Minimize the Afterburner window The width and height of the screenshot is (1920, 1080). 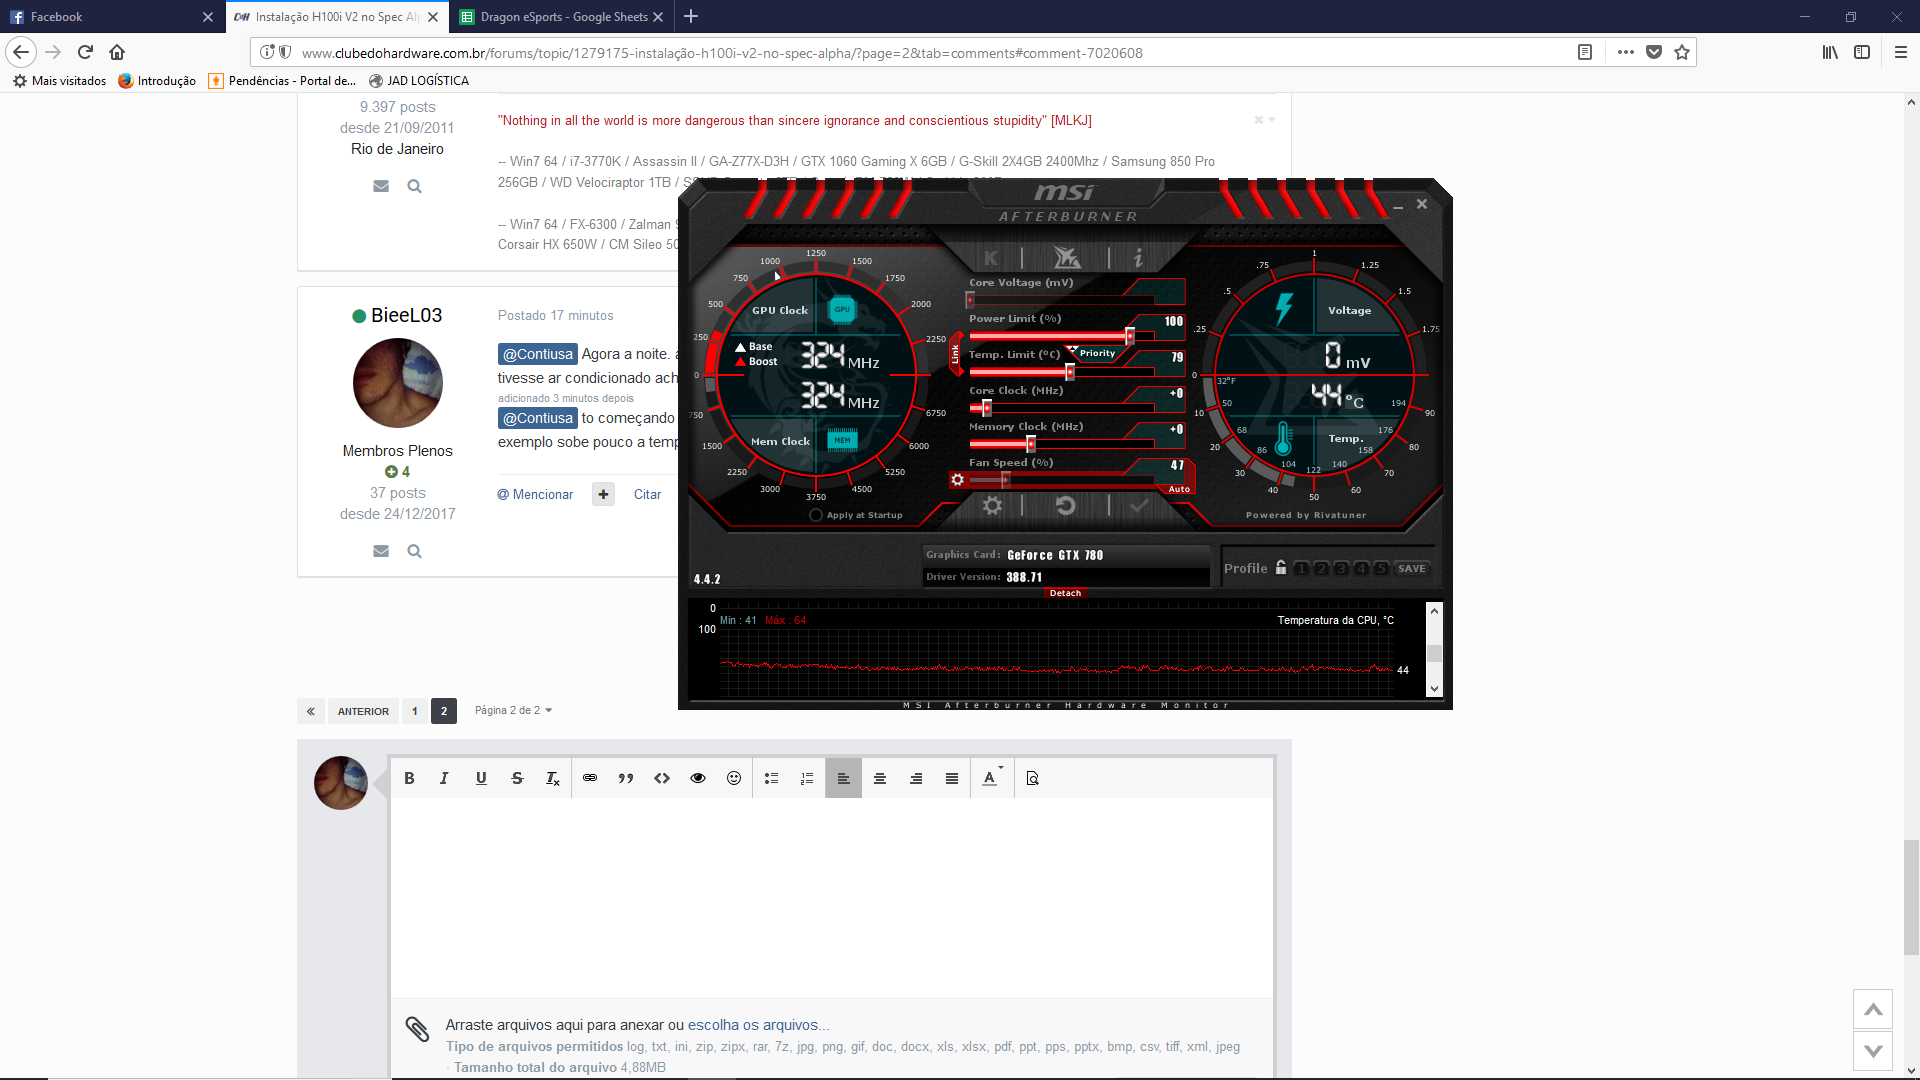point(1398,206)
